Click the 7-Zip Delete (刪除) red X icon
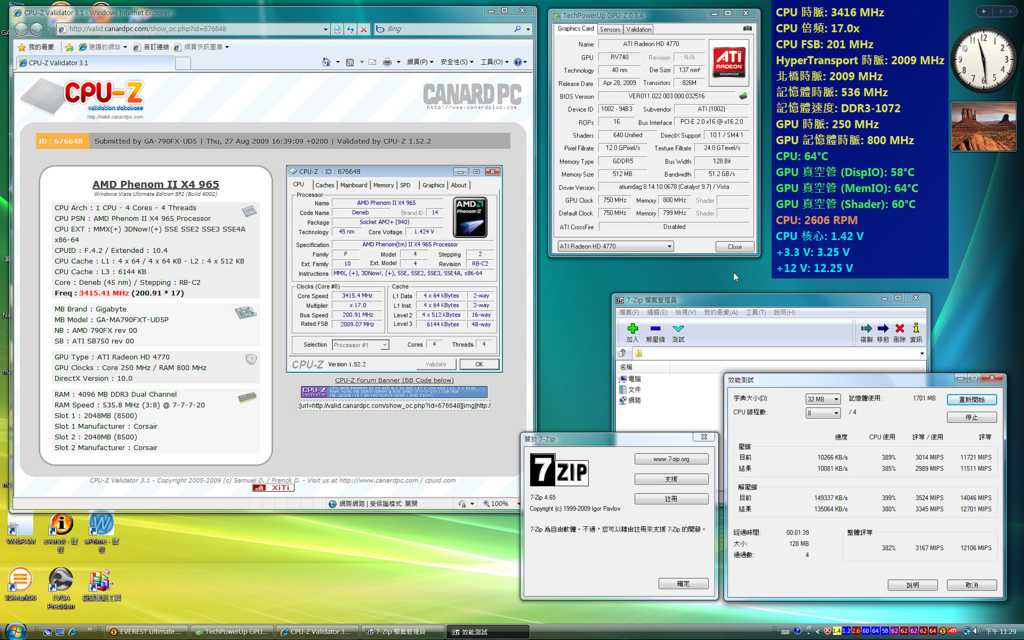 (899, 328)
